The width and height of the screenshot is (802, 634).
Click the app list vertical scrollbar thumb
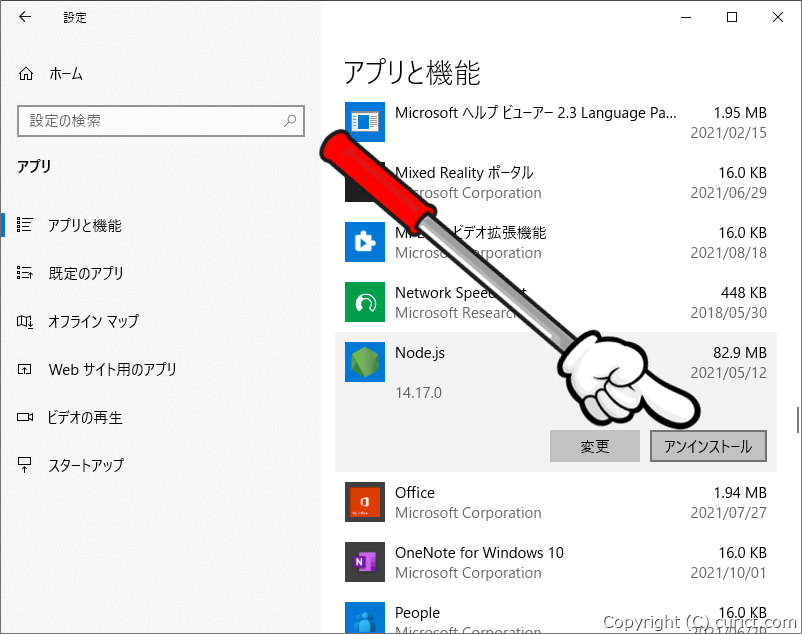tap(797, 420)
